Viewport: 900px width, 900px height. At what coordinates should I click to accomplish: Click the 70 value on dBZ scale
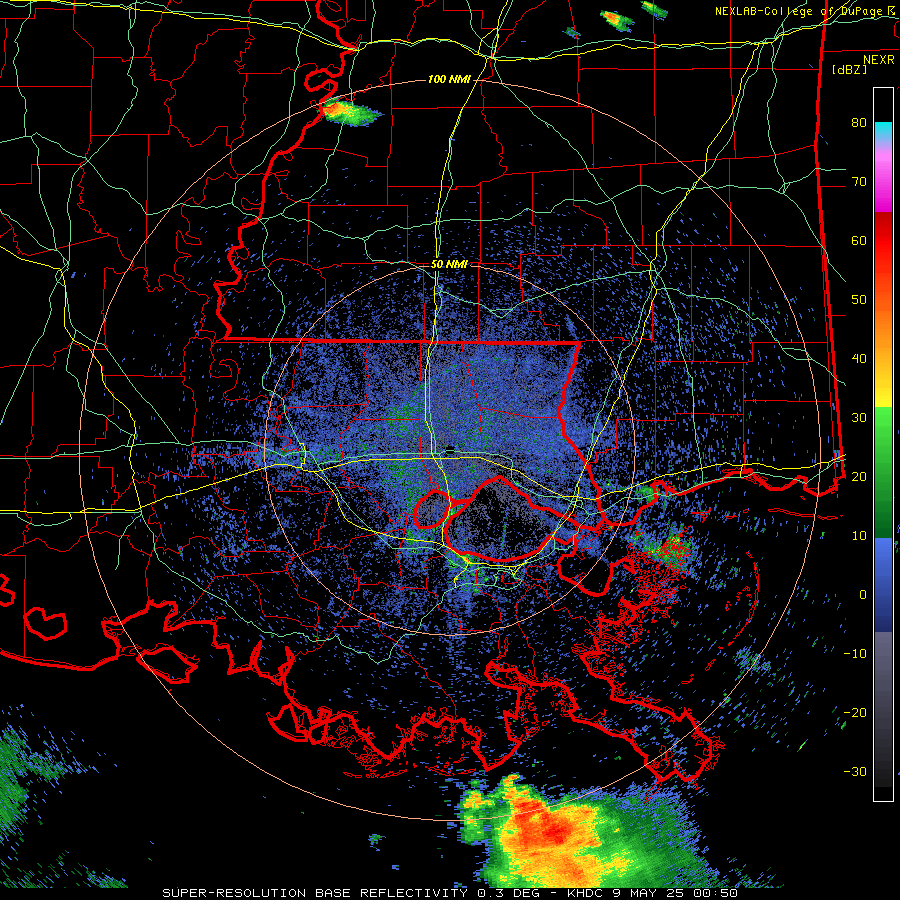(x=859, y=182)
